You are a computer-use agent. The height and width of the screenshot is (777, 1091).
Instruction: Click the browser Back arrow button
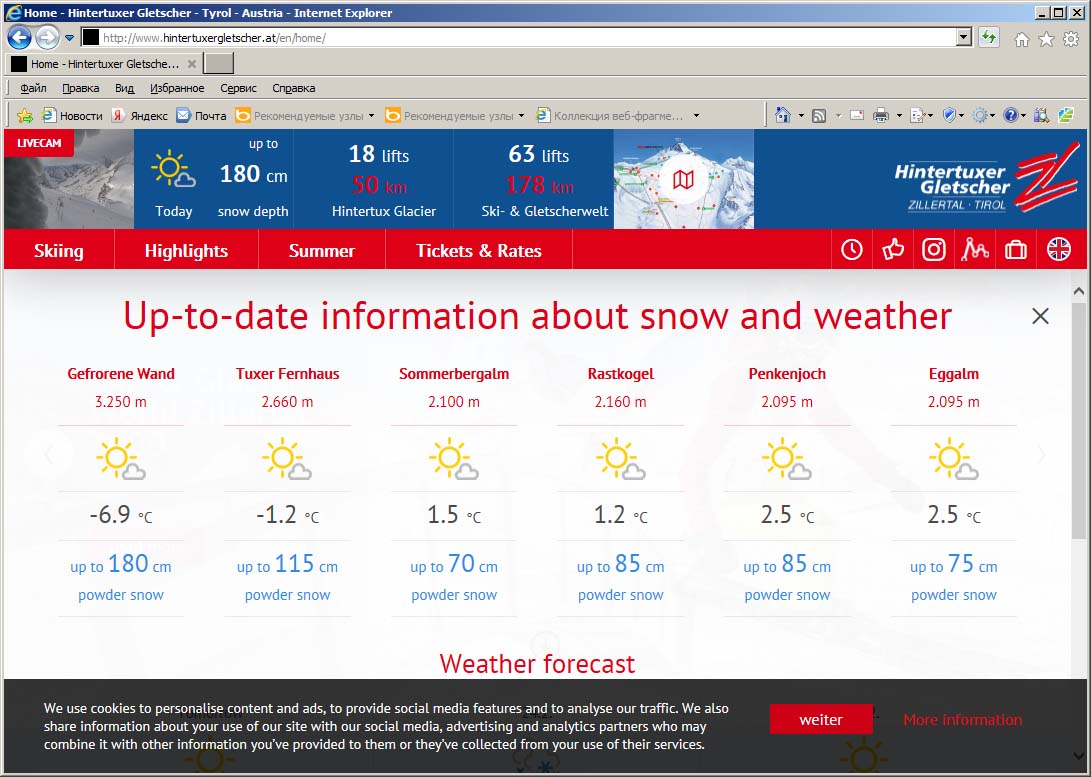coord(19,38)
